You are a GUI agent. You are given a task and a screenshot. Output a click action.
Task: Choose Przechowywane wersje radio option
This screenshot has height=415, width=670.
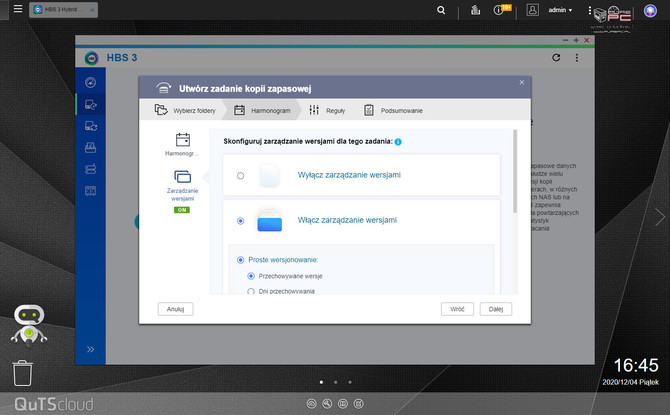(x=251, y=276)
